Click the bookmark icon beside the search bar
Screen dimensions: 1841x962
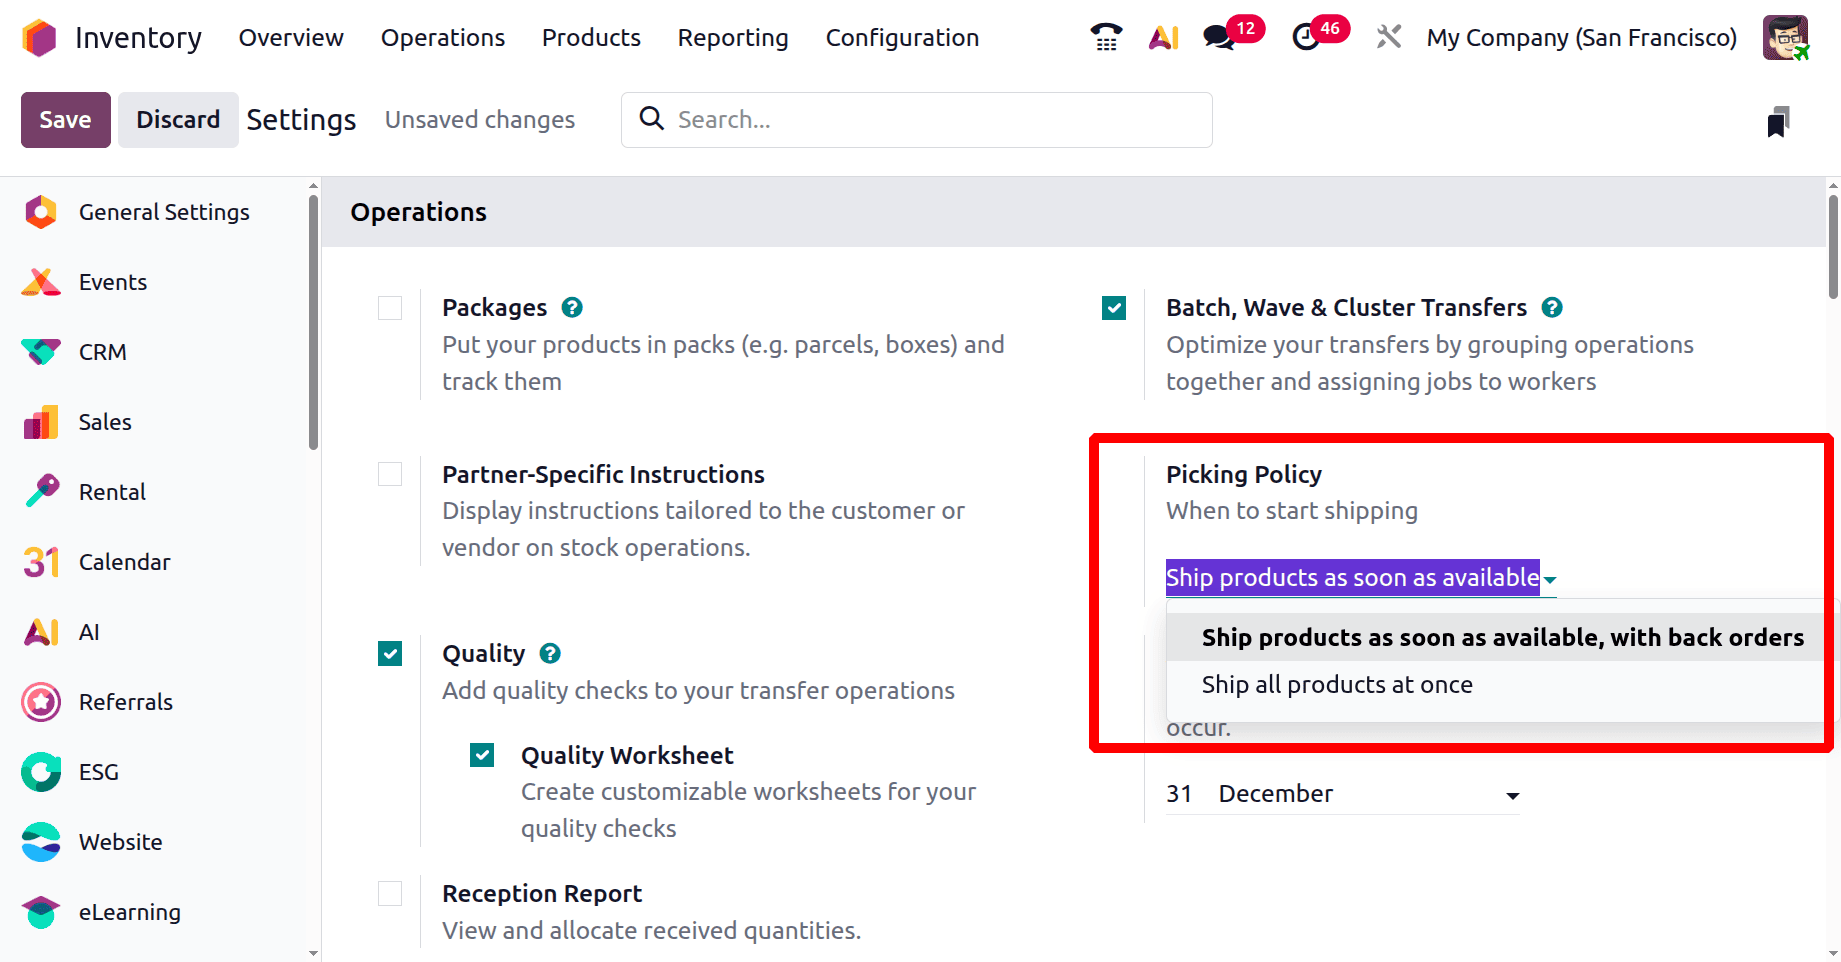click(x=1777, y=122)
